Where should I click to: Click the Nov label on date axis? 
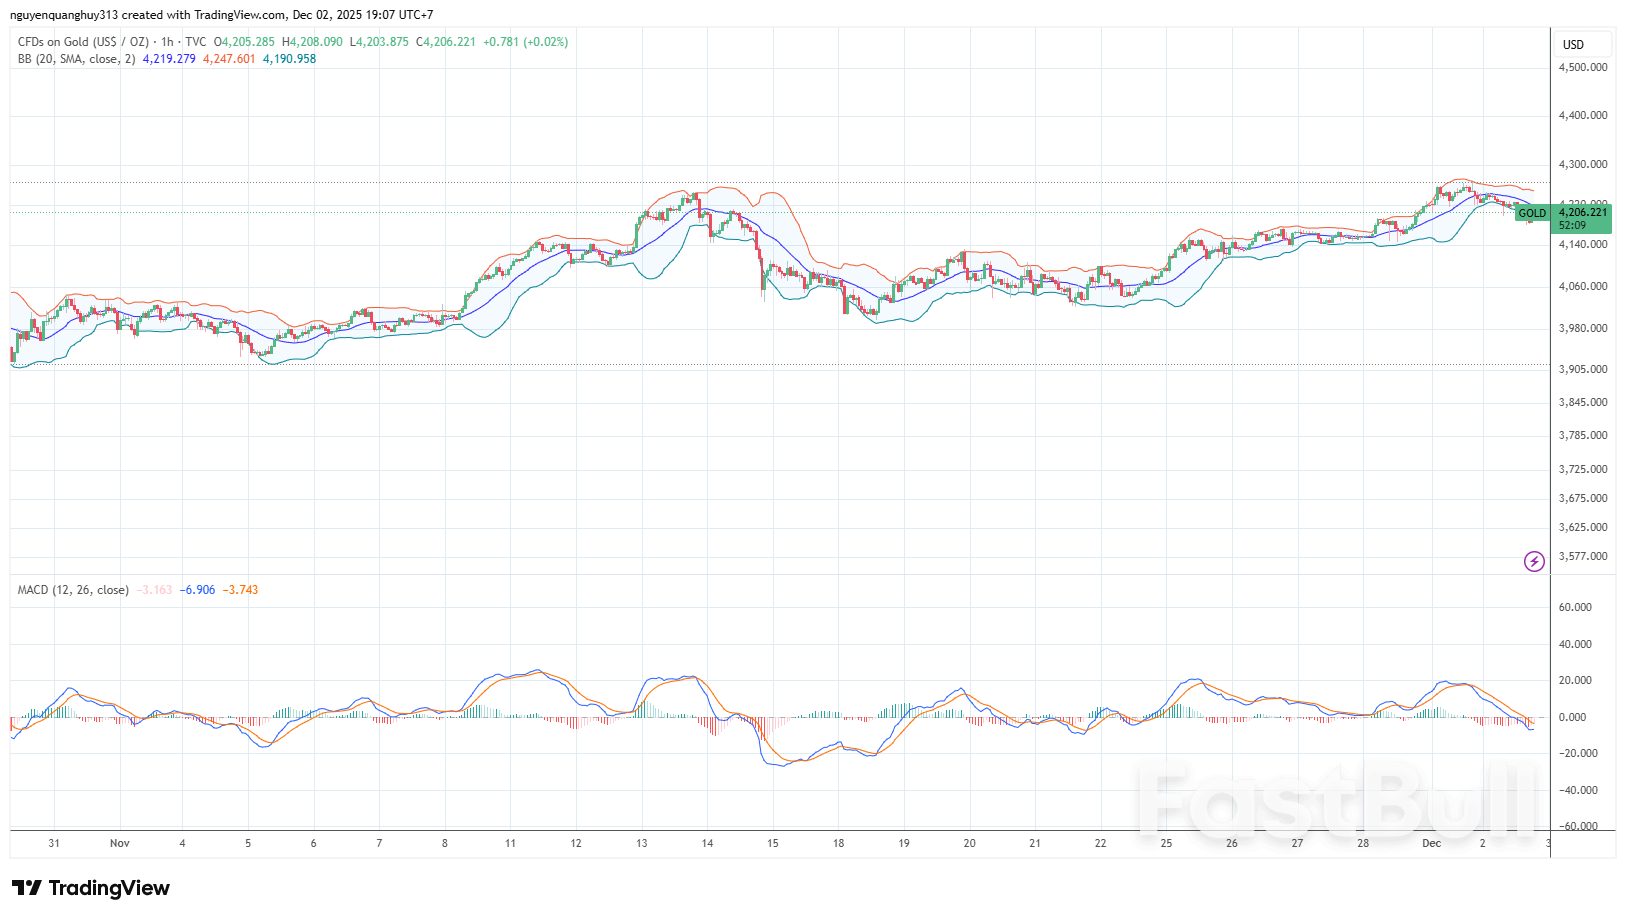pyautogui.click(x=120, y=843)
